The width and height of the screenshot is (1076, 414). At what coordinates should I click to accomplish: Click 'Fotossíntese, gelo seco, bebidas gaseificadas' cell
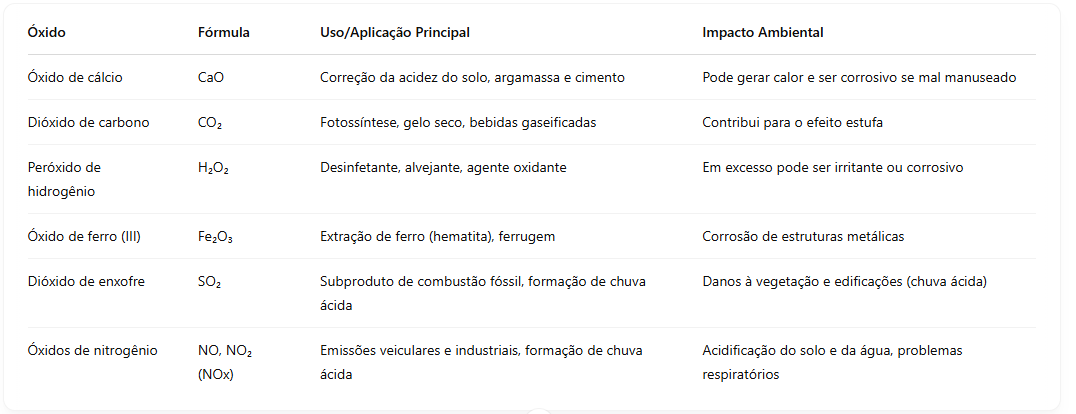pyautogui.click(x=458, y=122)
